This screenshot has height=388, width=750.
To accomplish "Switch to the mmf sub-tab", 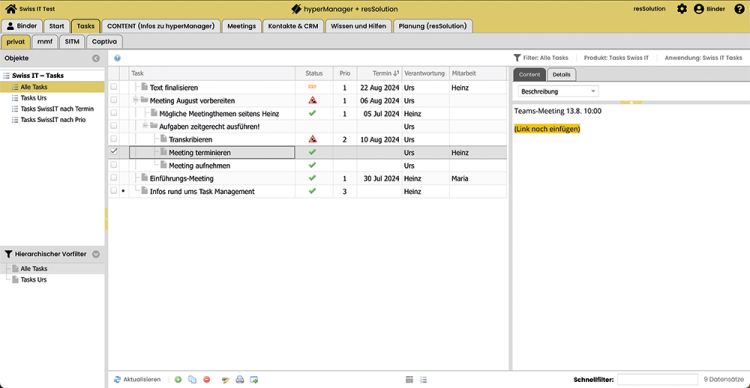I will (44, 42).
